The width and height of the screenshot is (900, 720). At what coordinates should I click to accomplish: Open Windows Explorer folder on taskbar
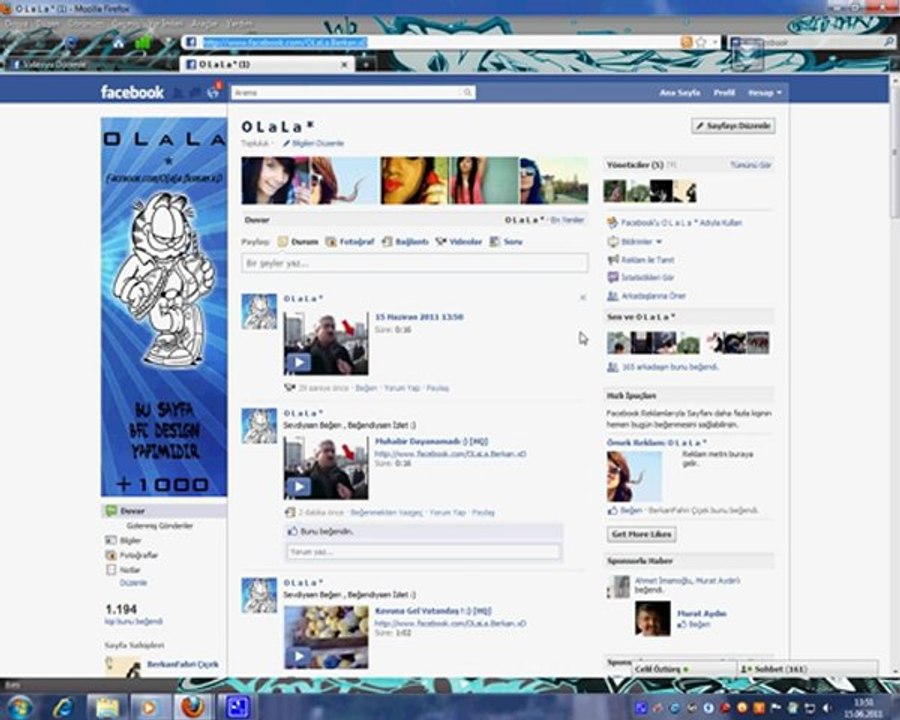[x=107, y=707]
